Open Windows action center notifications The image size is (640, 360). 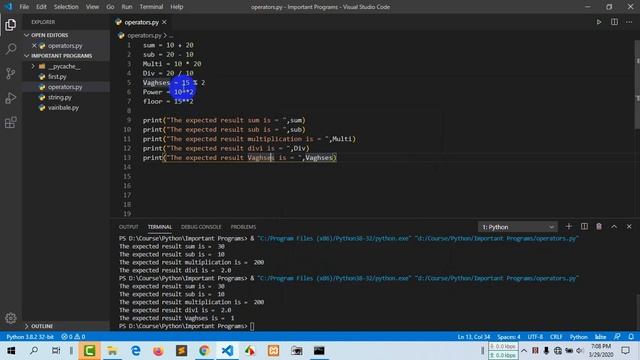625,351
